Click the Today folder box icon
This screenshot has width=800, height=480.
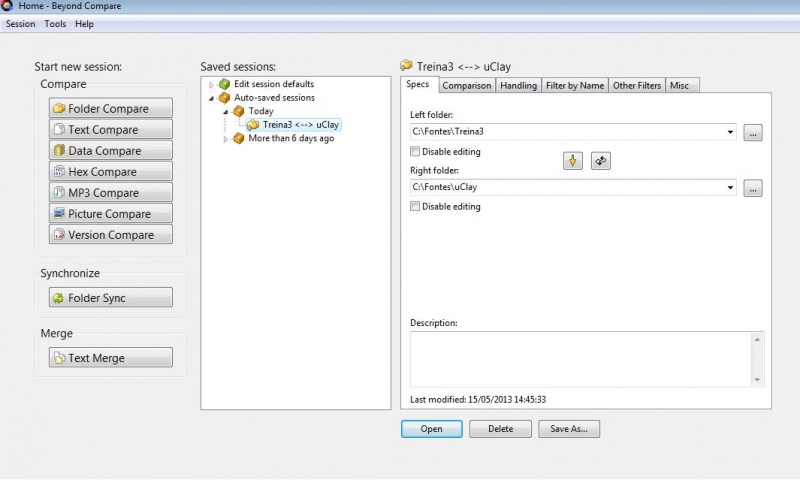click(x=239, y=111)
